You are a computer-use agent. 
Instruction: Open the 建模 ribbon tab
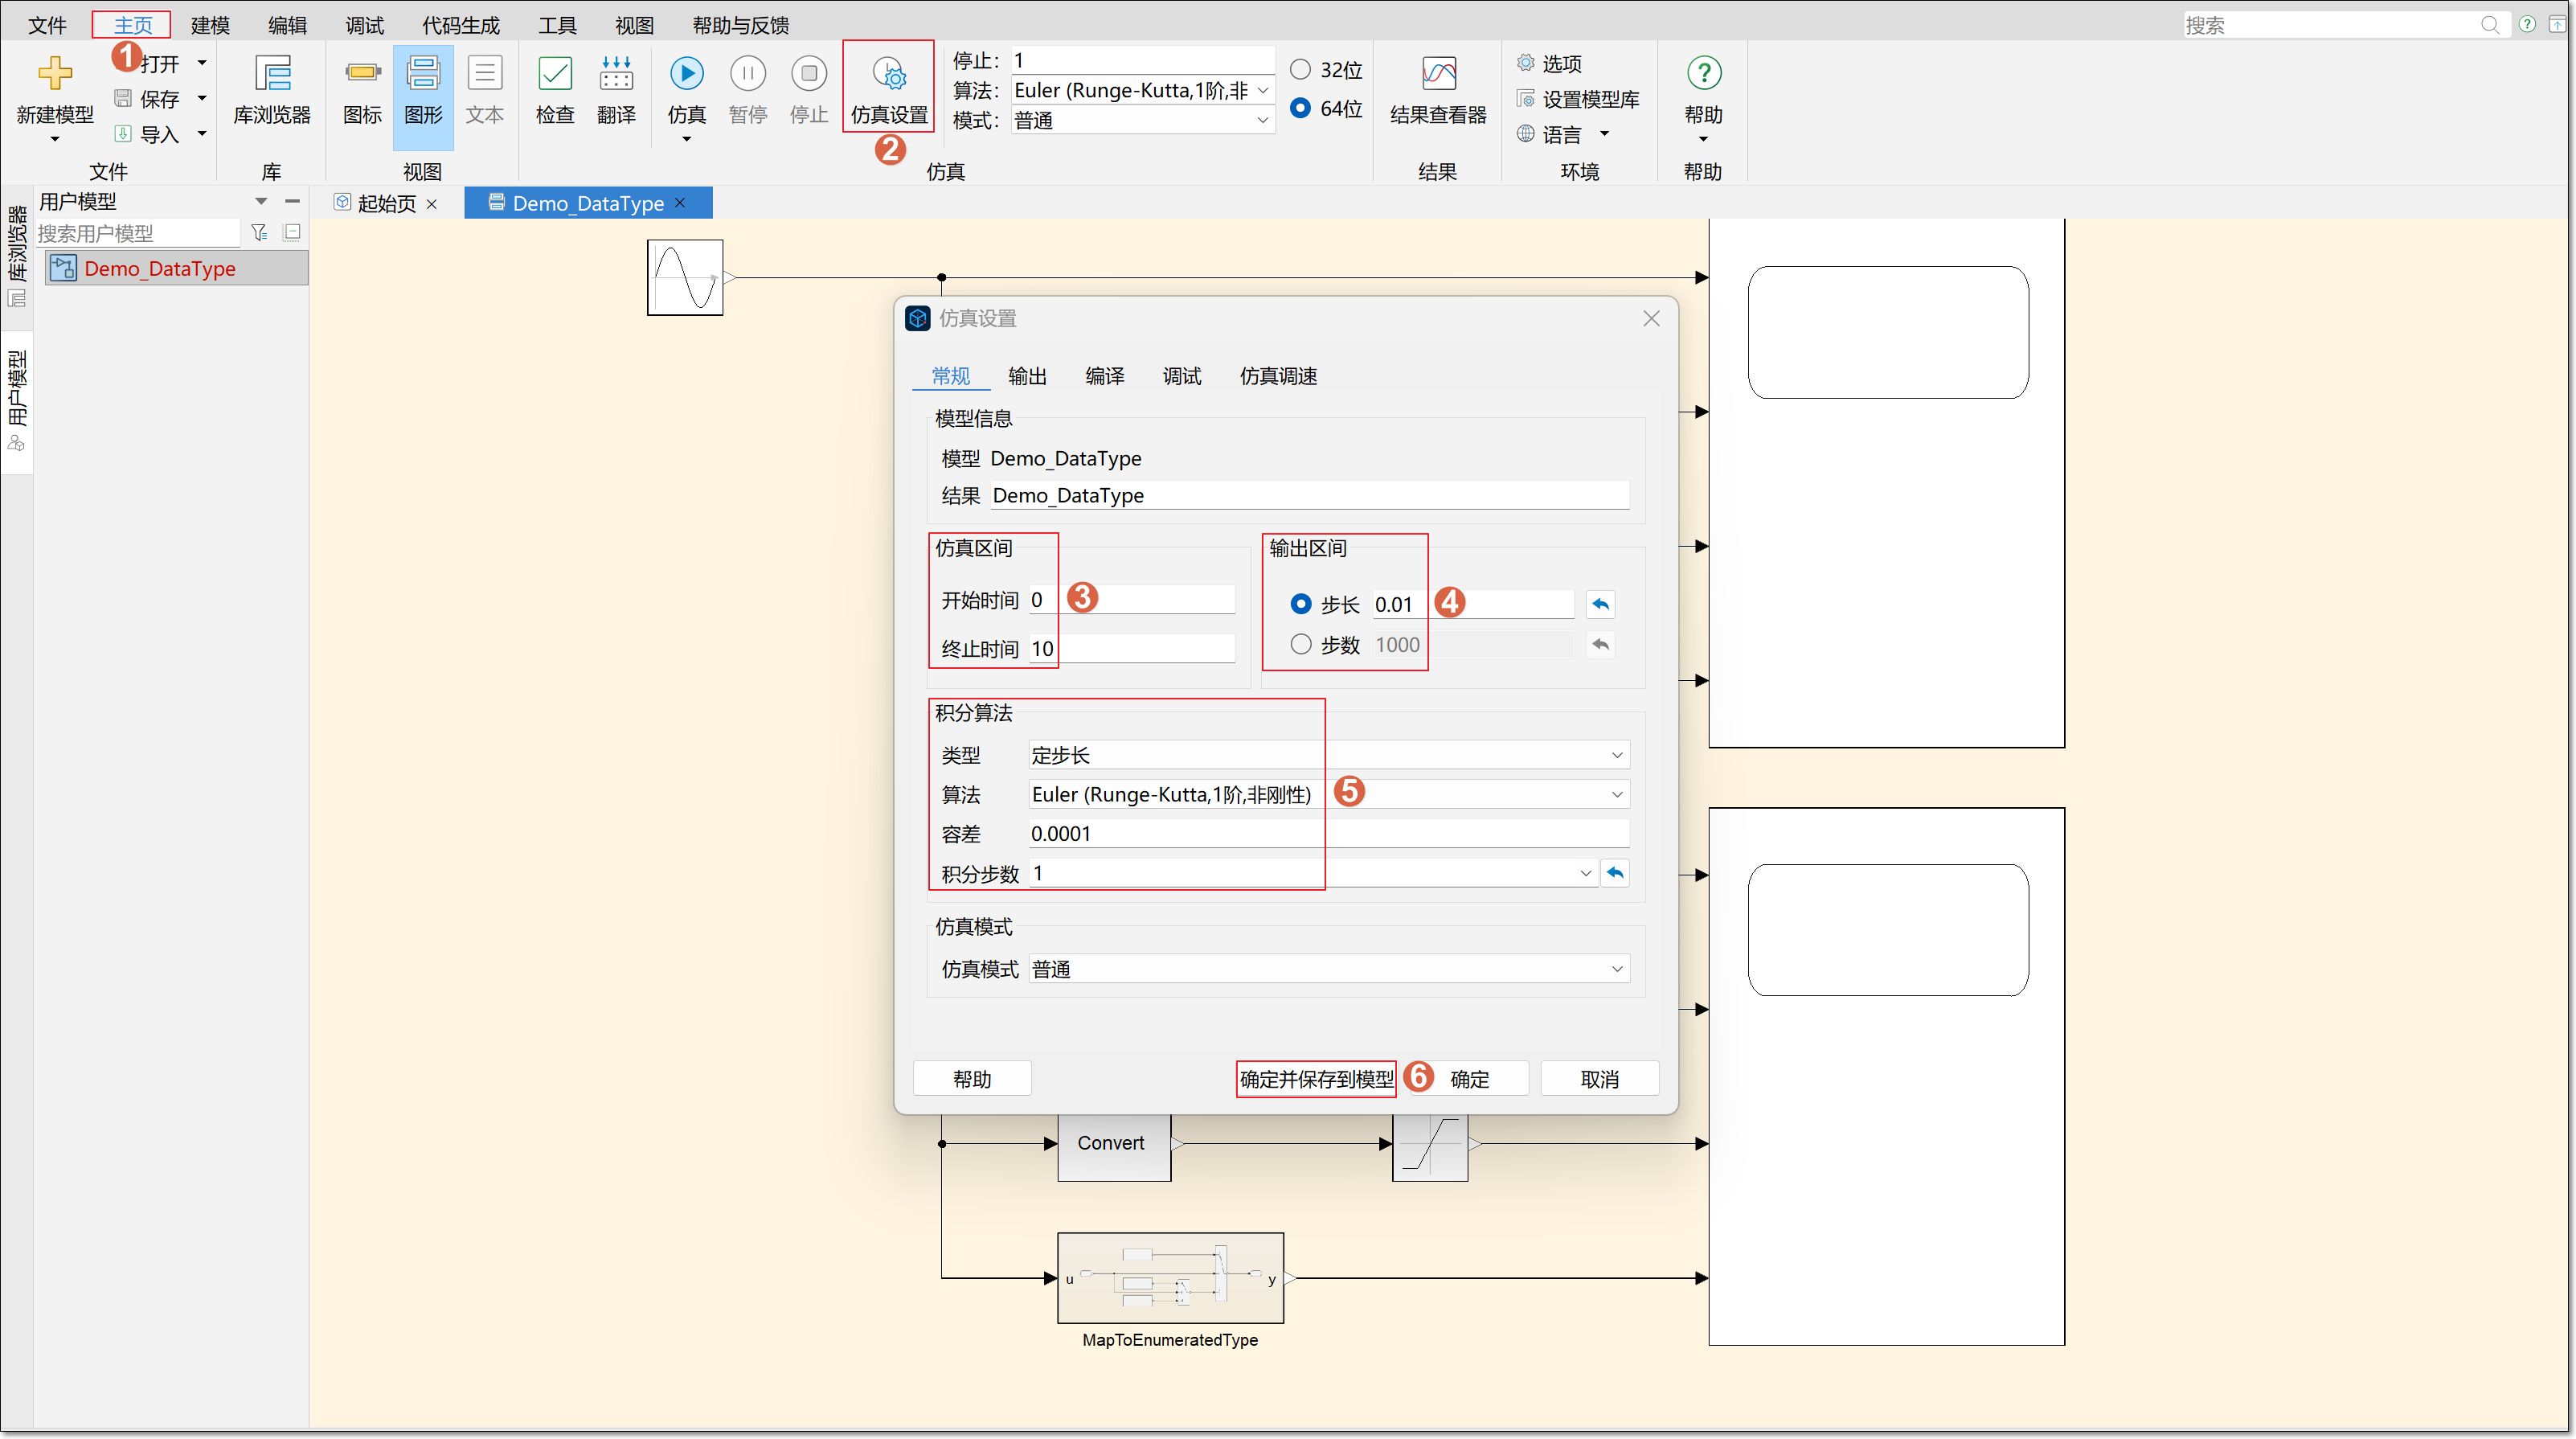pyautogui.click(x=210, y=25)
